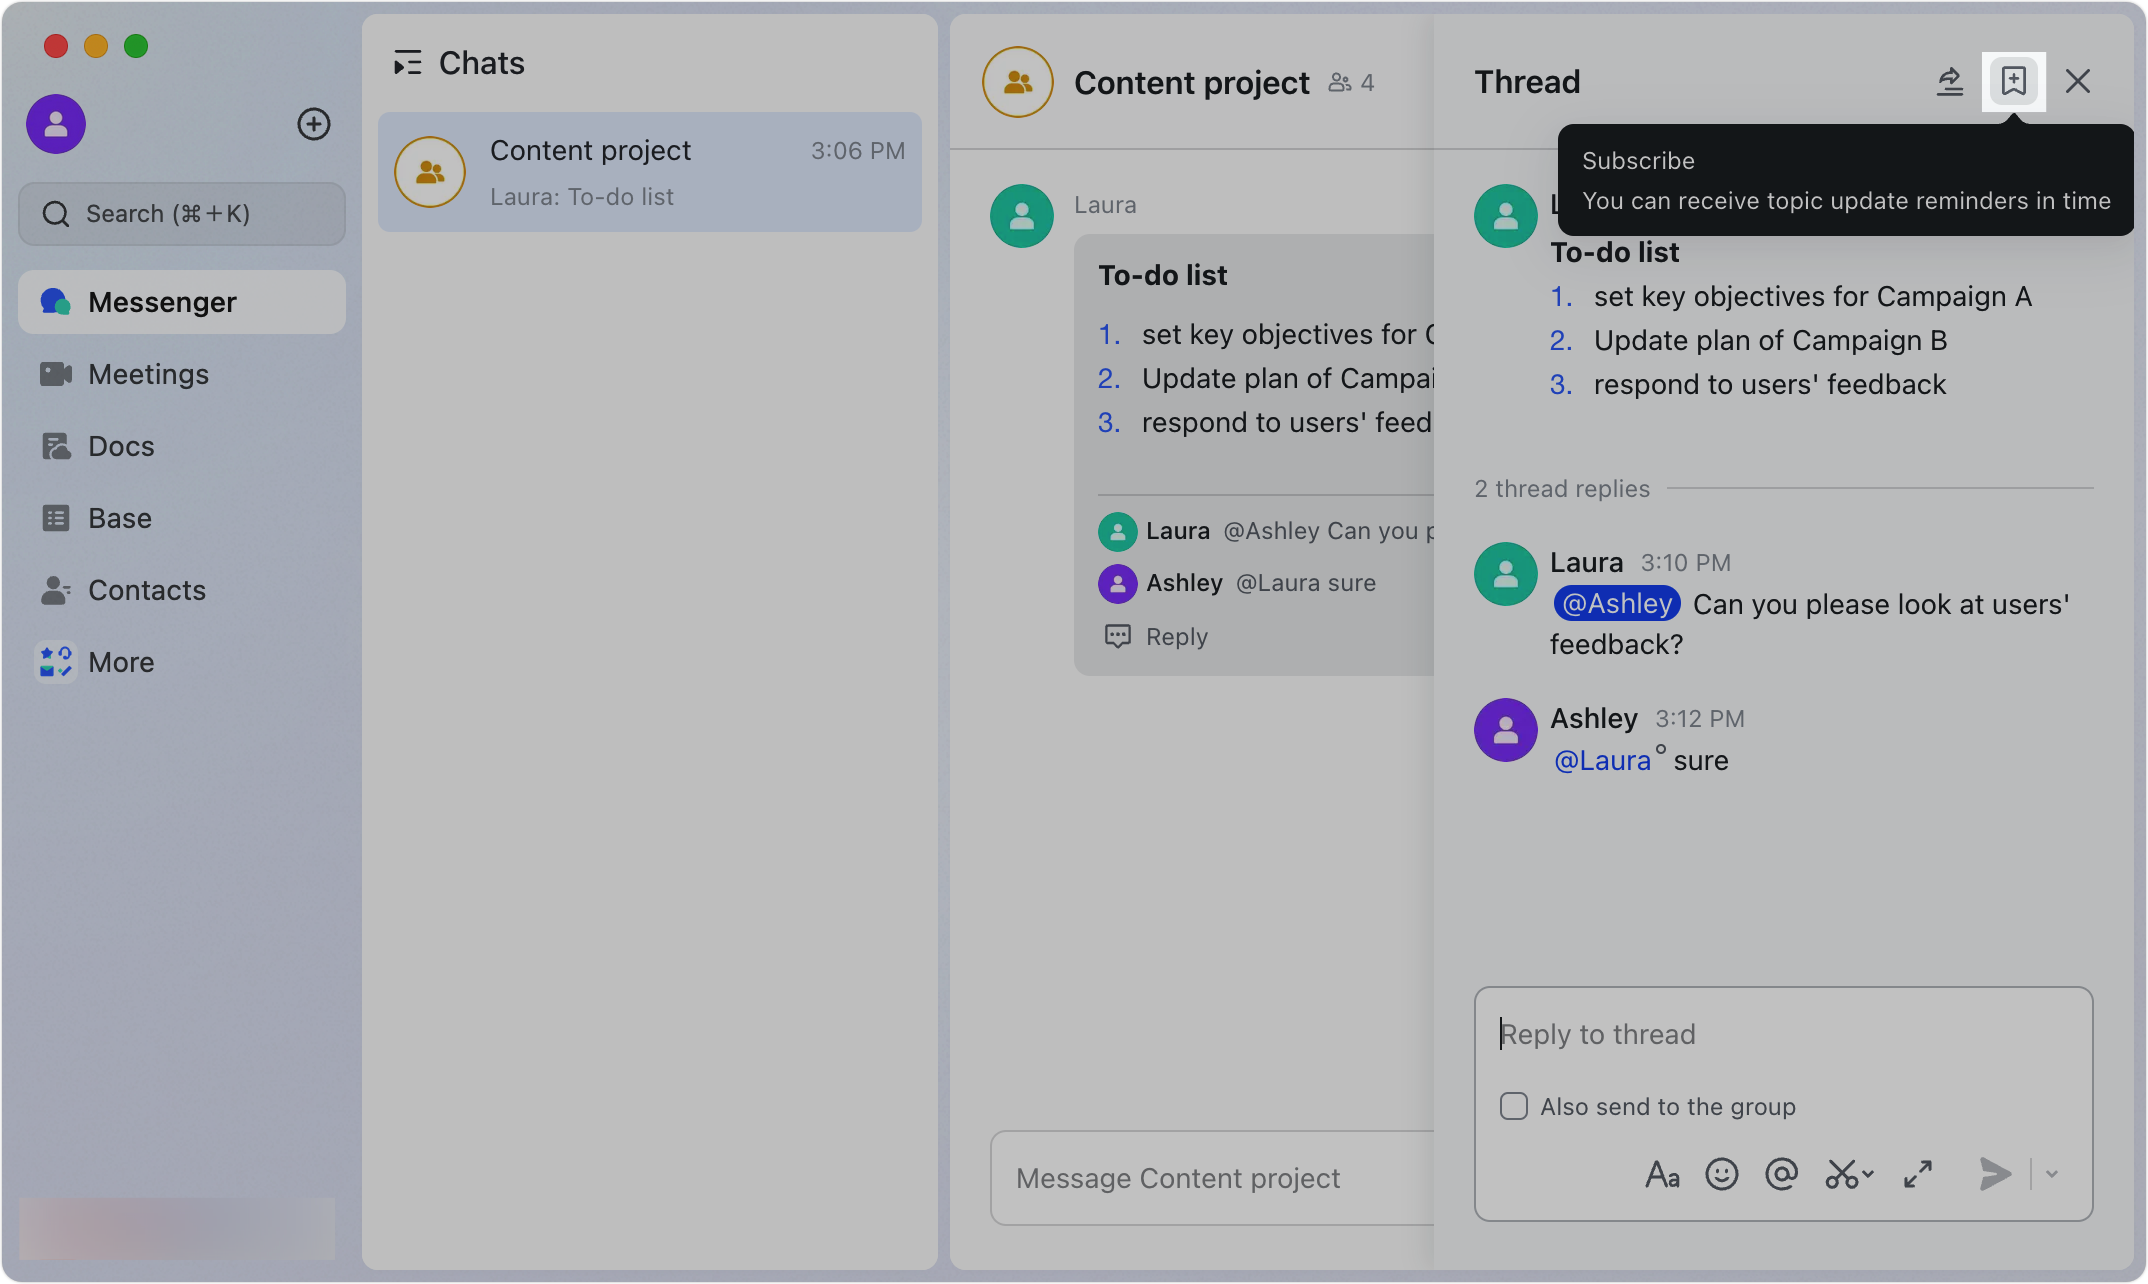Enable the 'Also send to the group' checkbox

coord(1513,1106)
